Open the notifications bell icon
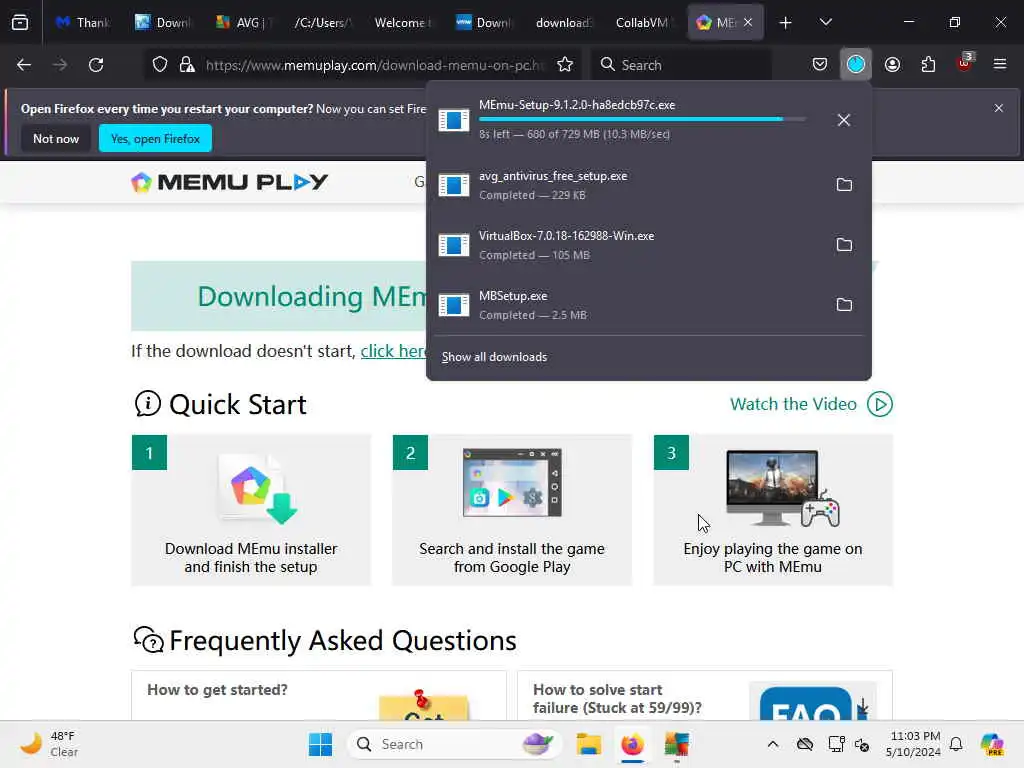Viewport: 1024px width, 768px height. coord(956,744)
